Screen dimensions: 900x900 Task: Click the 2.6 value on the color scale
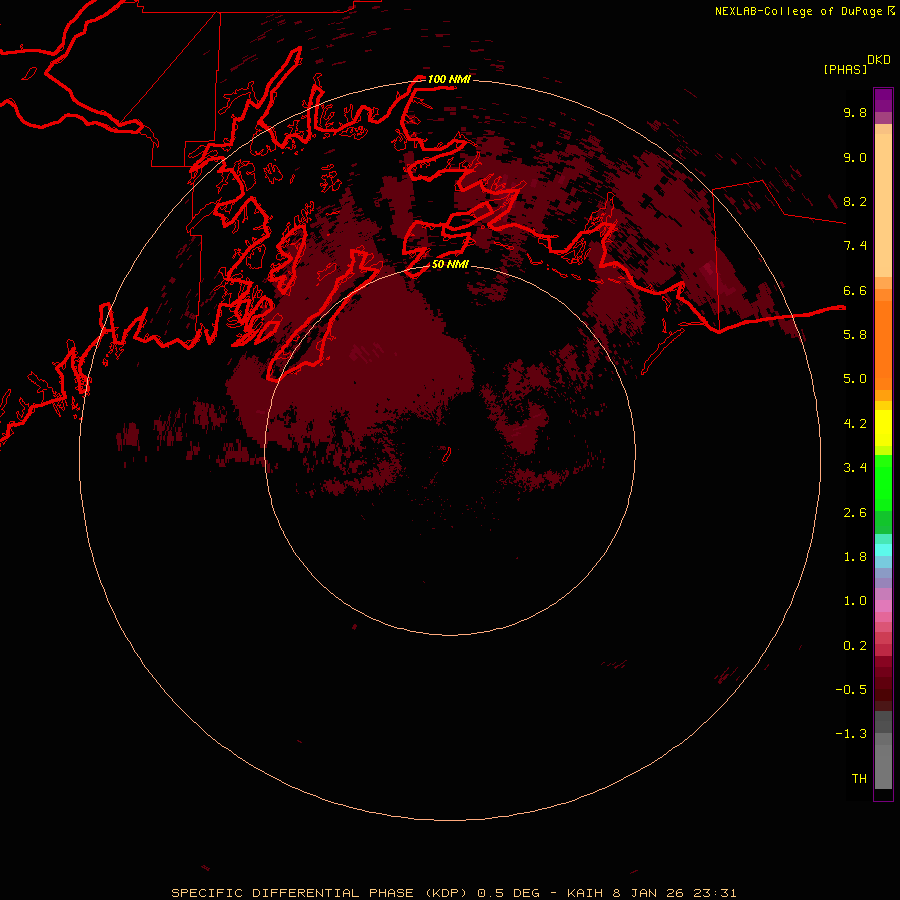click(855, 513)
